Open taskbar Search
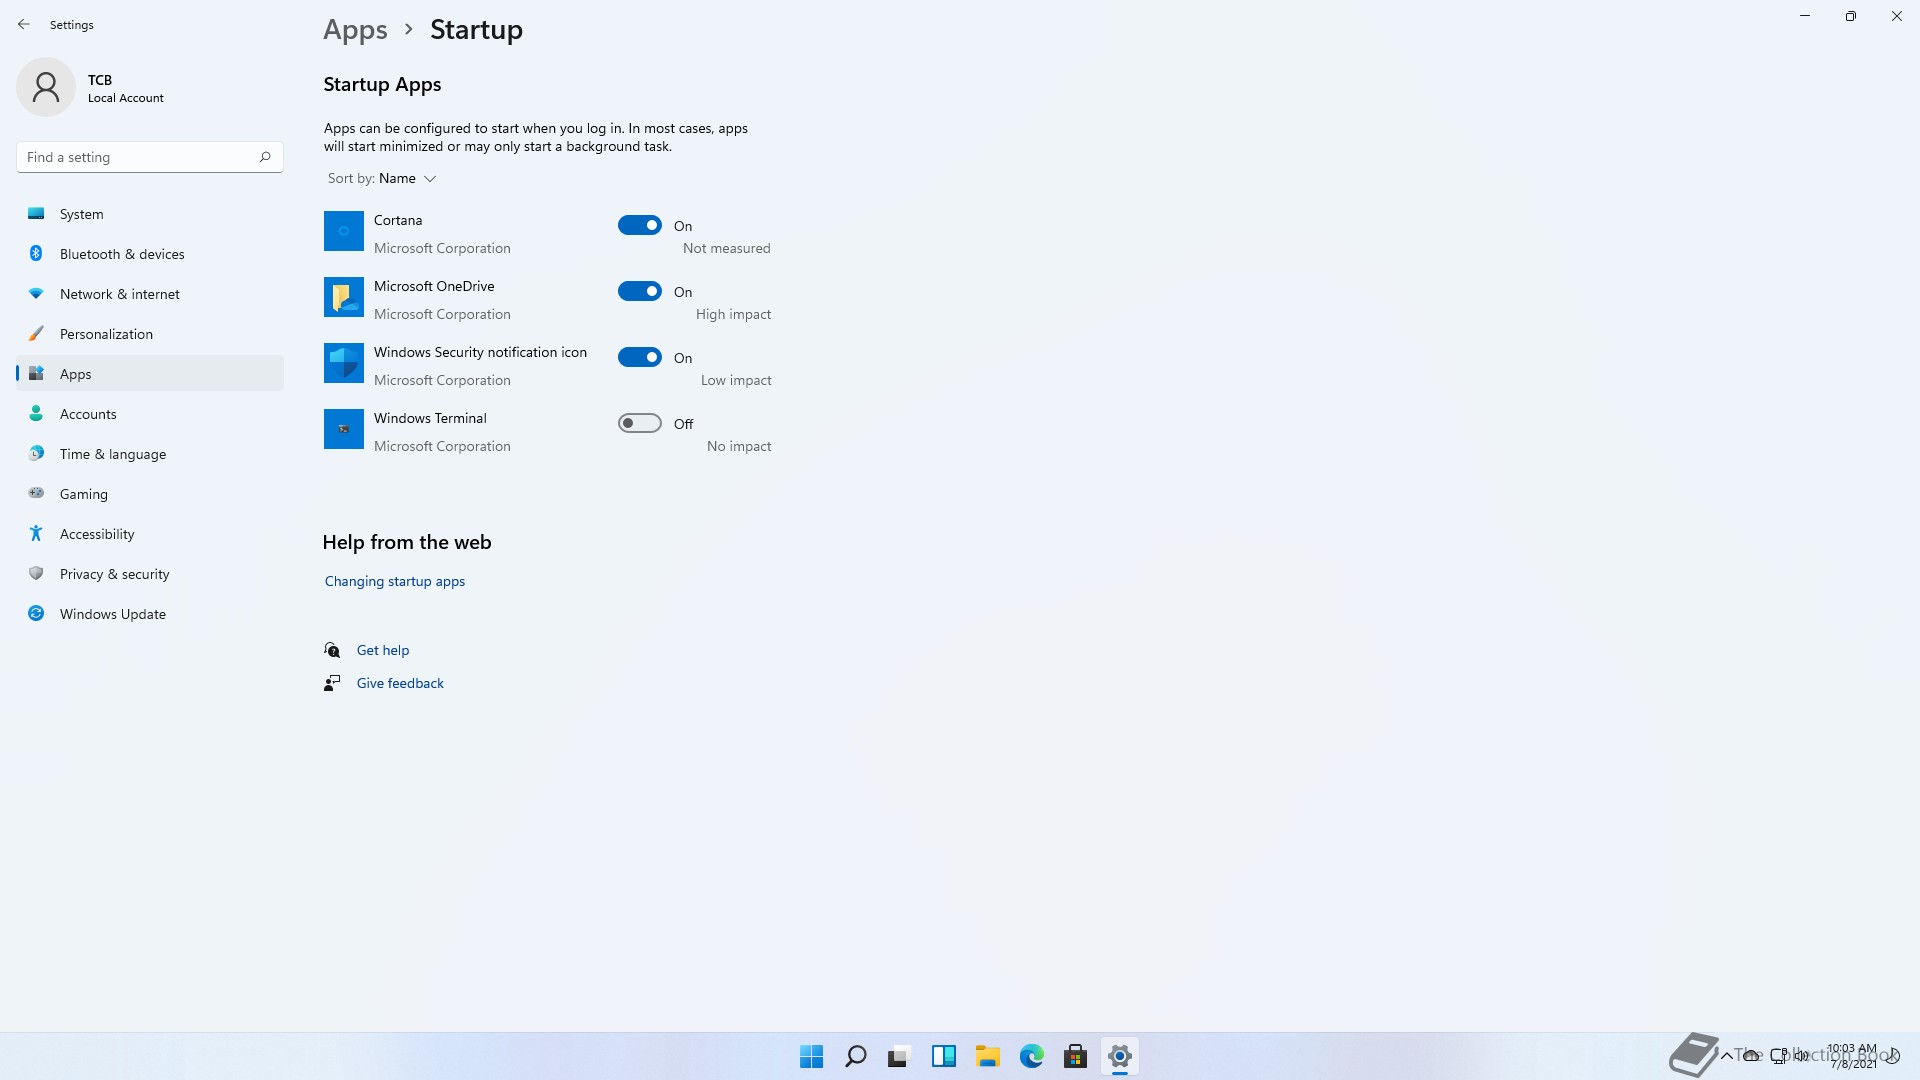This screenshot has height=1080, width=1920. (x=856, y=1056)
